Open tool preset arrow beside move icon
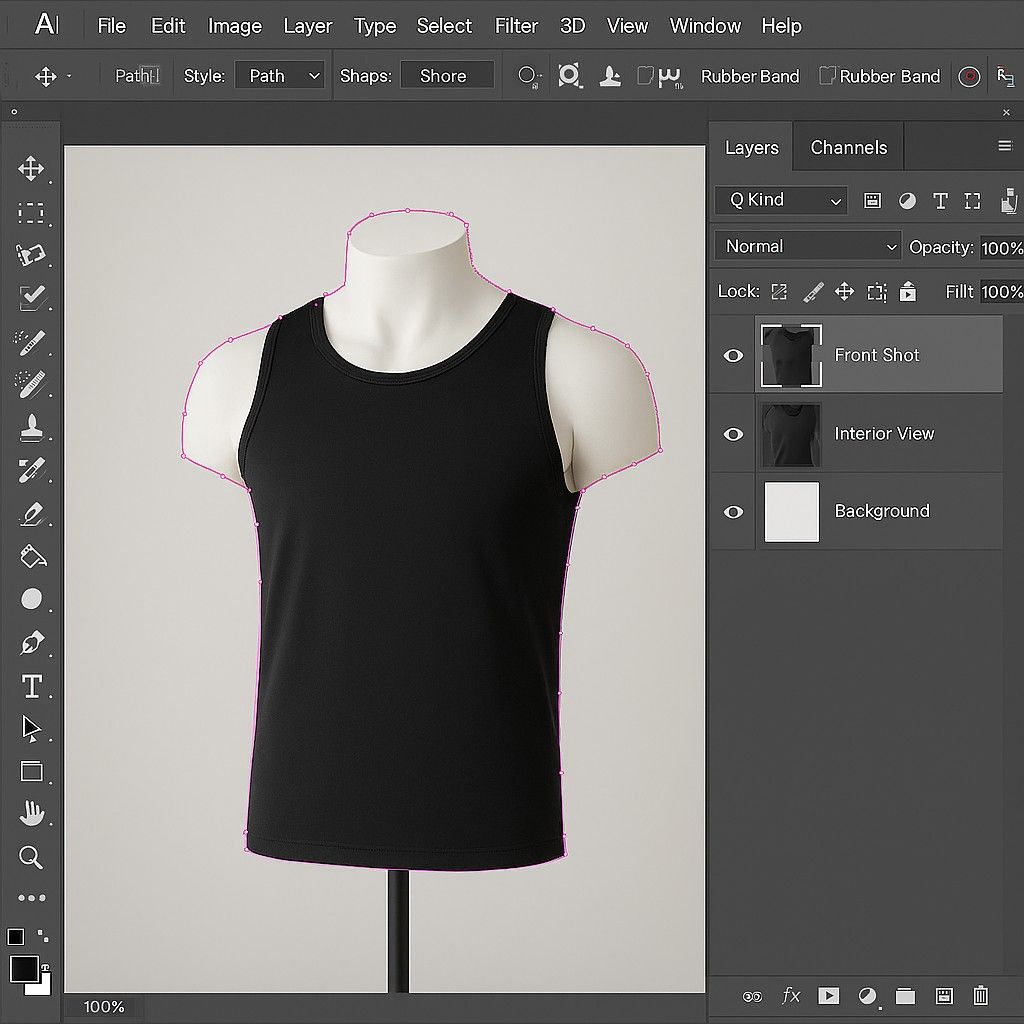This screenshot has height=1024, width=1024. [69, 76]
